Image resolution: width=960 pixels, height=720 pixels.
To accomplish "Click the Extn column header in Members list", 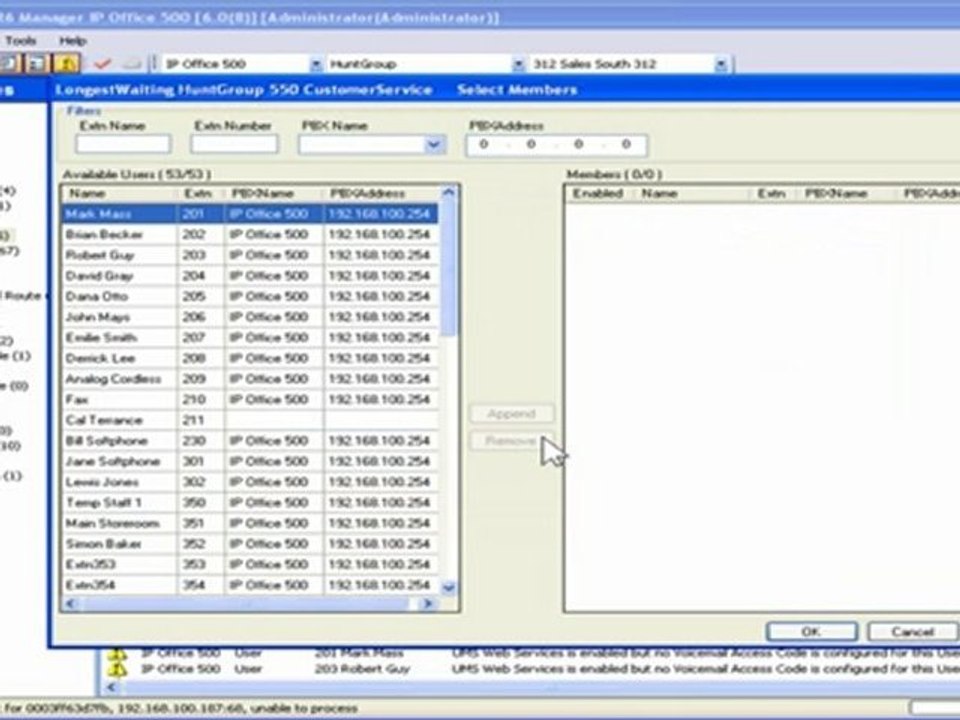I will 773,193.
